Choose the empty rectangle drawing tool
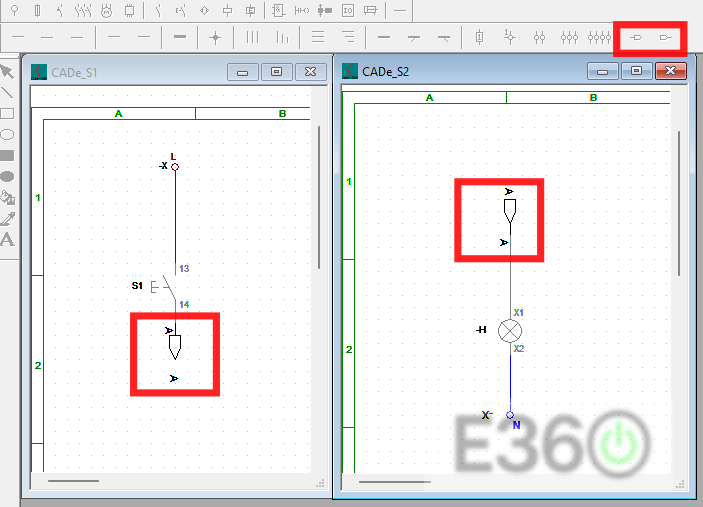Screen dimensions: 703x507 pyautogui.click(x=7, y=114)
